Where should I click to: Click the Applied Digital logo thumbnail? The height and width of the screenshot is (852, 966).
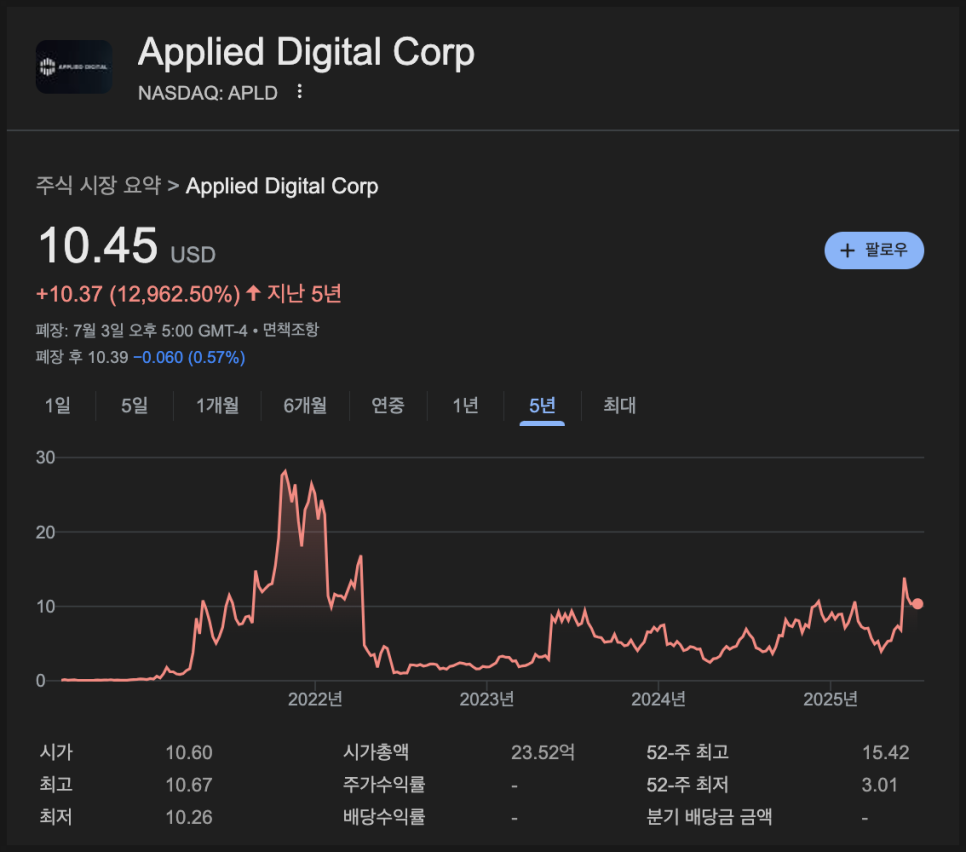point(74,67)
